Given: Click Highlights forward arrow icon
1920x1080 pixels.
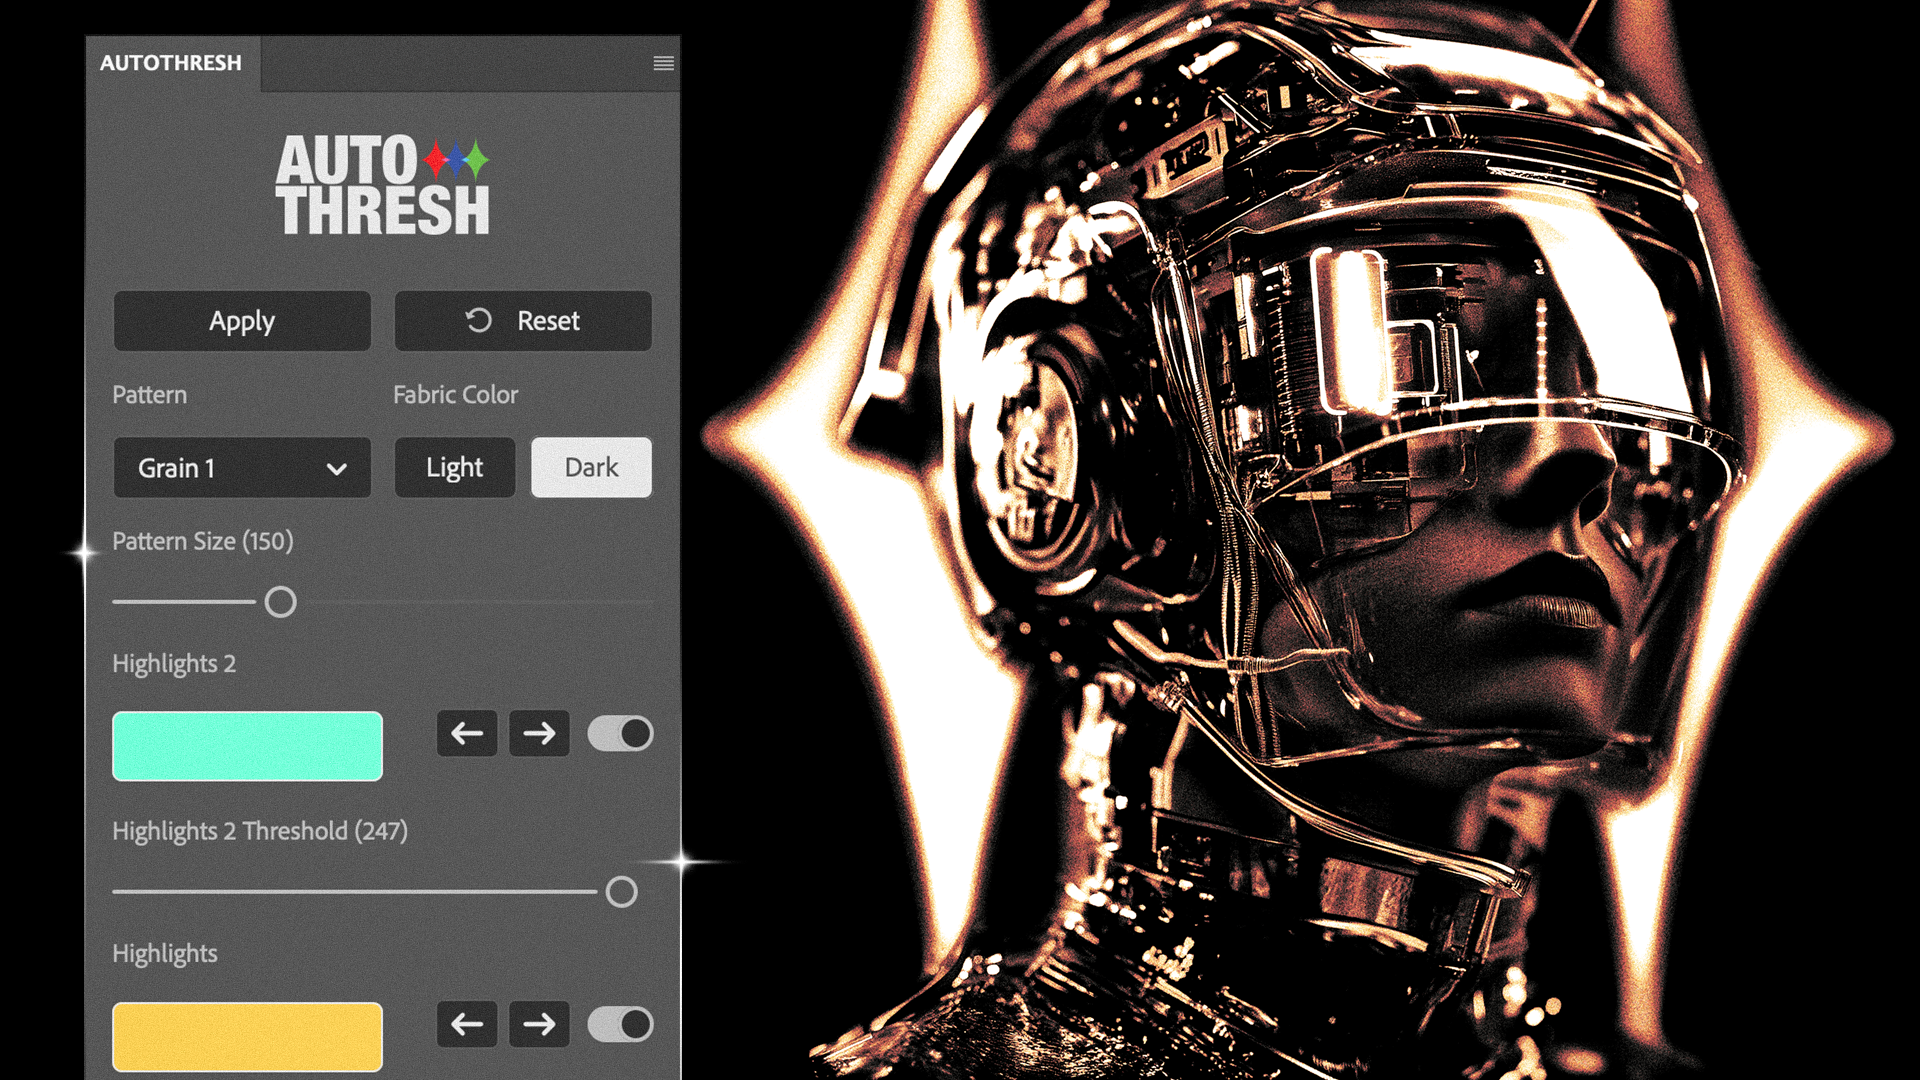Looking at the screenshot, I should pos(539,1023).
